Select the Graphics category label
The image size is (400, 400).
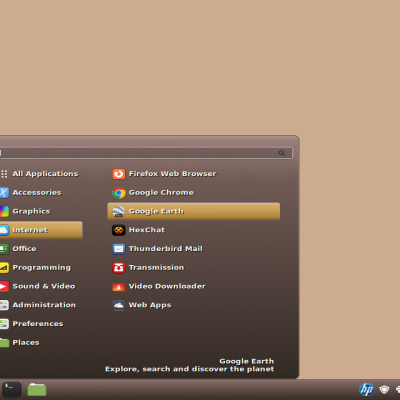(31, 211)
